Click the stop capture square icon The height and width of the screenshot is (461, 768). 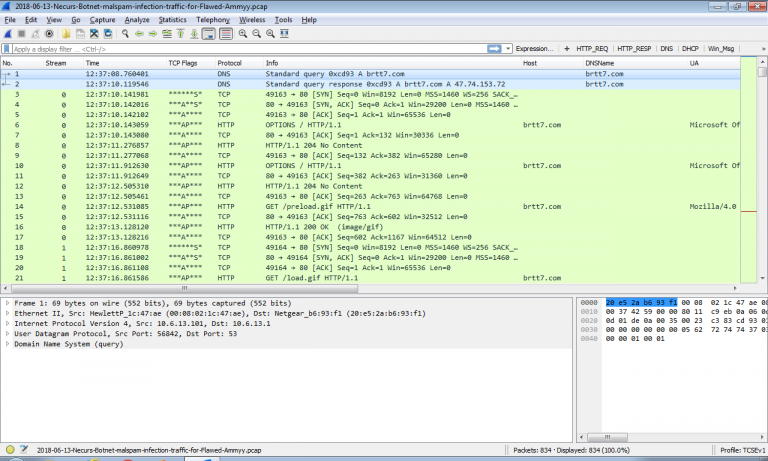(x=22, y=34)
